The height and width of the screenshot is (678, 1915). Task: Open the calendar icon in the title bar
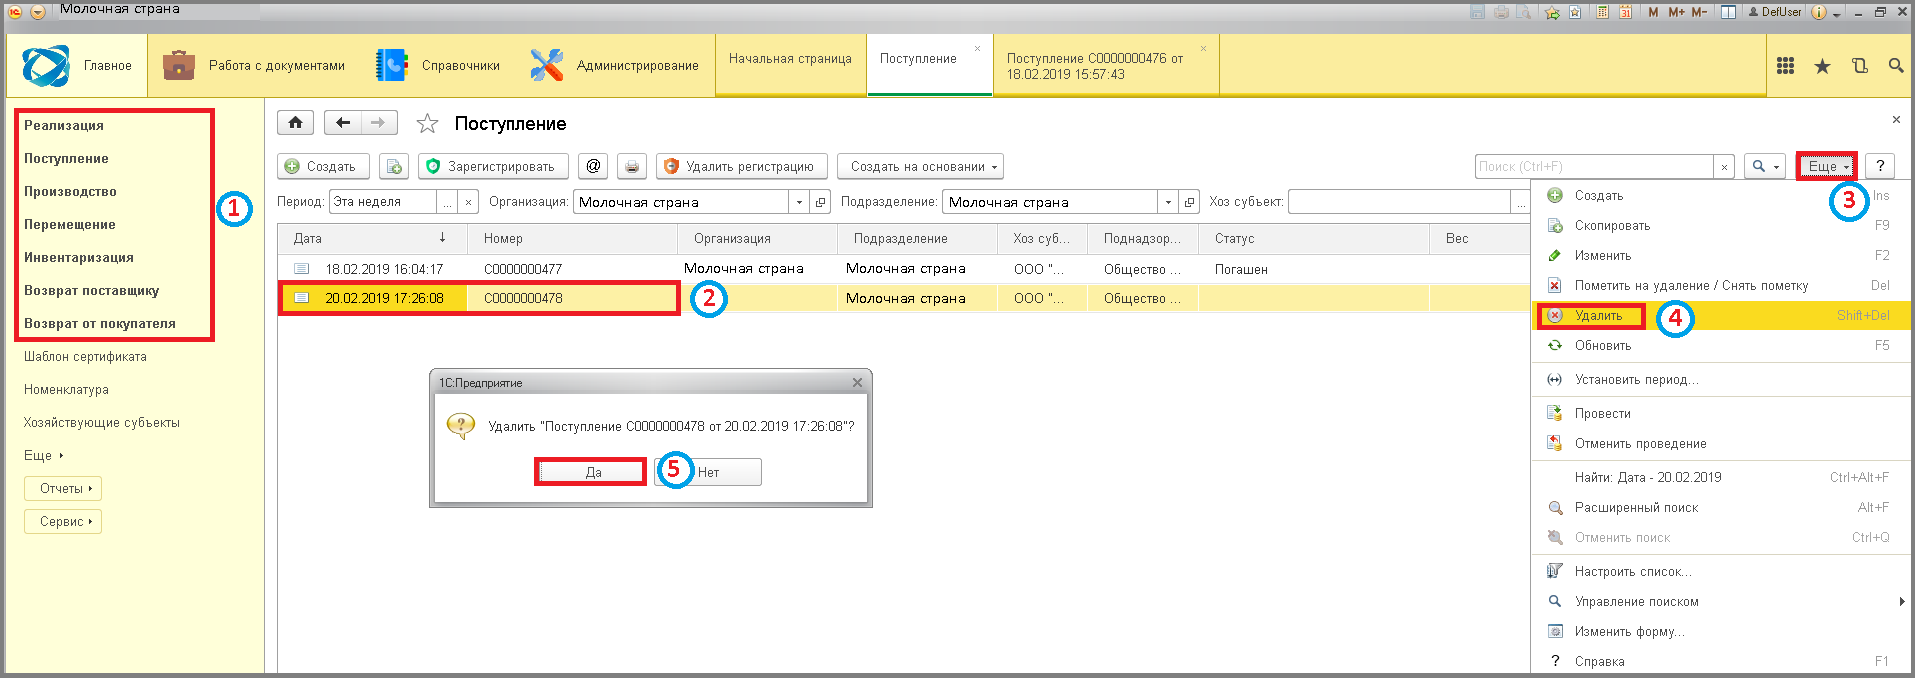coord(1625,12)
